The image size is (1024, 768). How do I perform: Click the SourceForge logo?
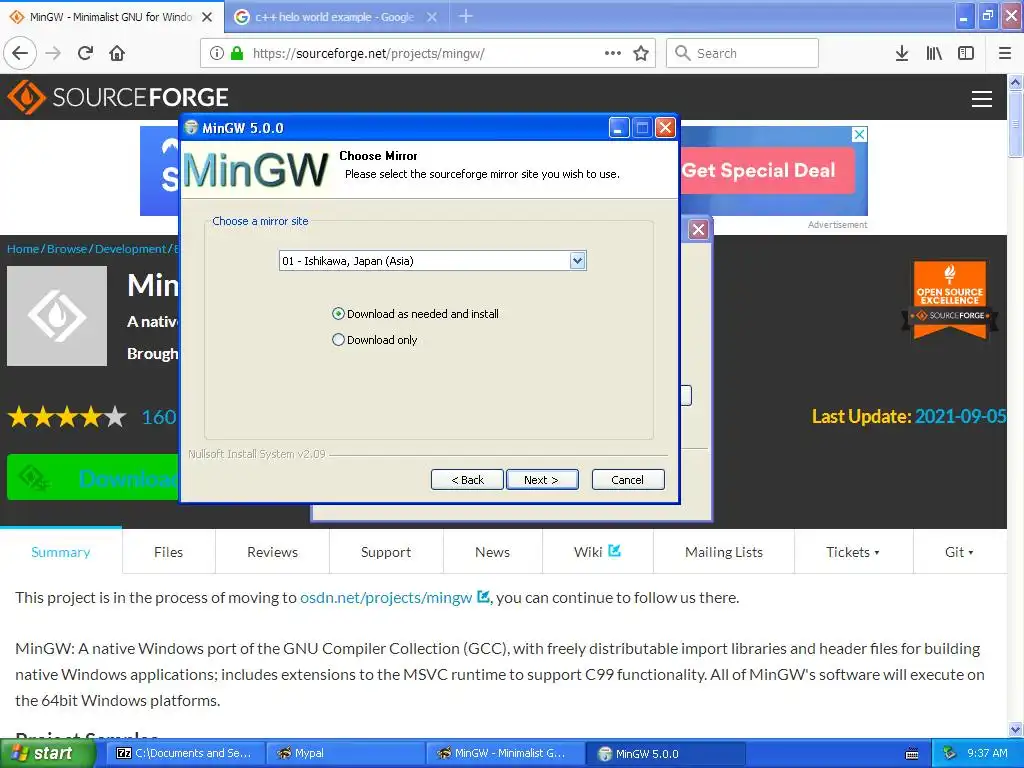[118, 97]
